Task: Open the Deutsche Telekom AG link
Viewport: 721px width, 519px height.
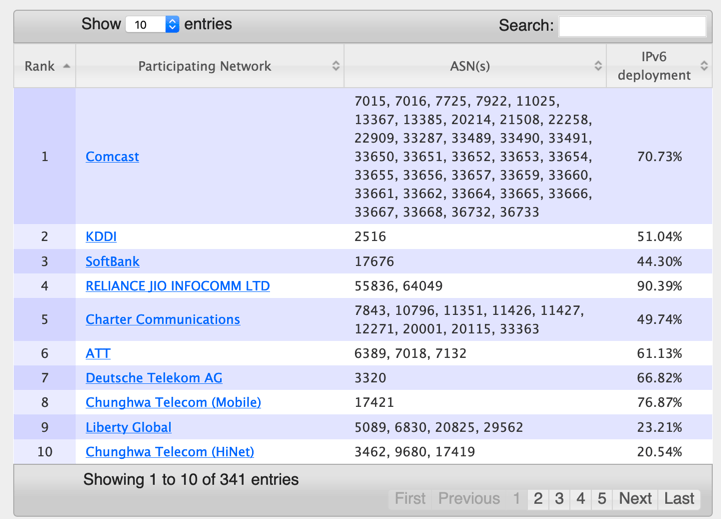Action: [x=154, y=378]
